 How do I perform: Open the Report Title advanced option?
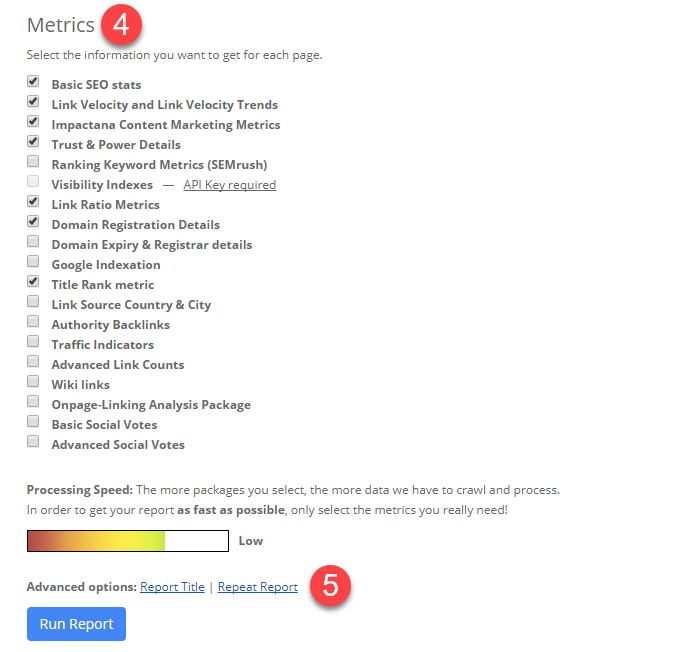point(172,587)
